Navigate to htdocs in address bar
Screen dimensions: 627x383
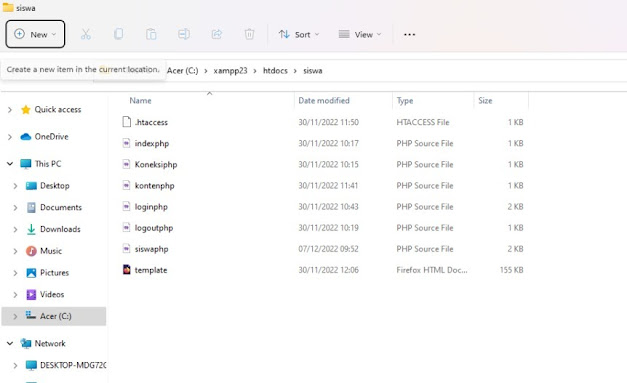tap(275, 71)
